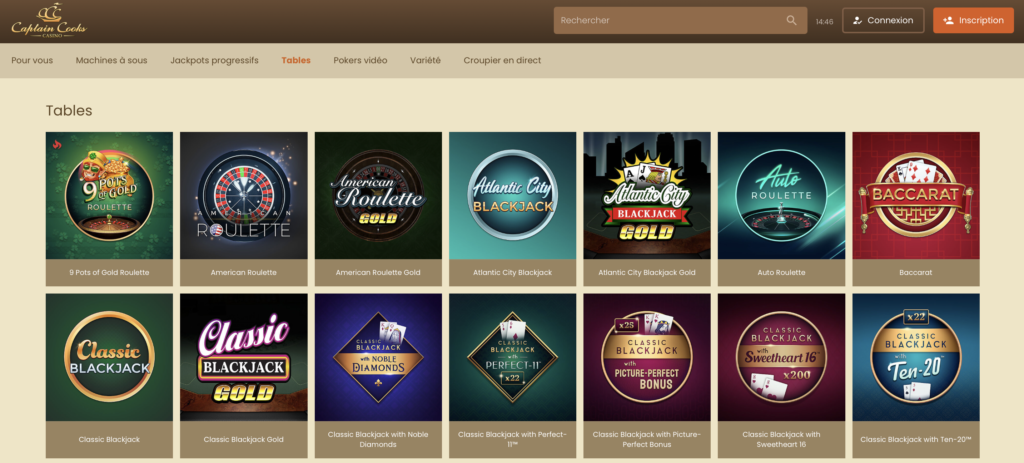The image size is (1024, 463).
Task: Click the 'American Roulette Gold' caption
Action: click(378, 272)
